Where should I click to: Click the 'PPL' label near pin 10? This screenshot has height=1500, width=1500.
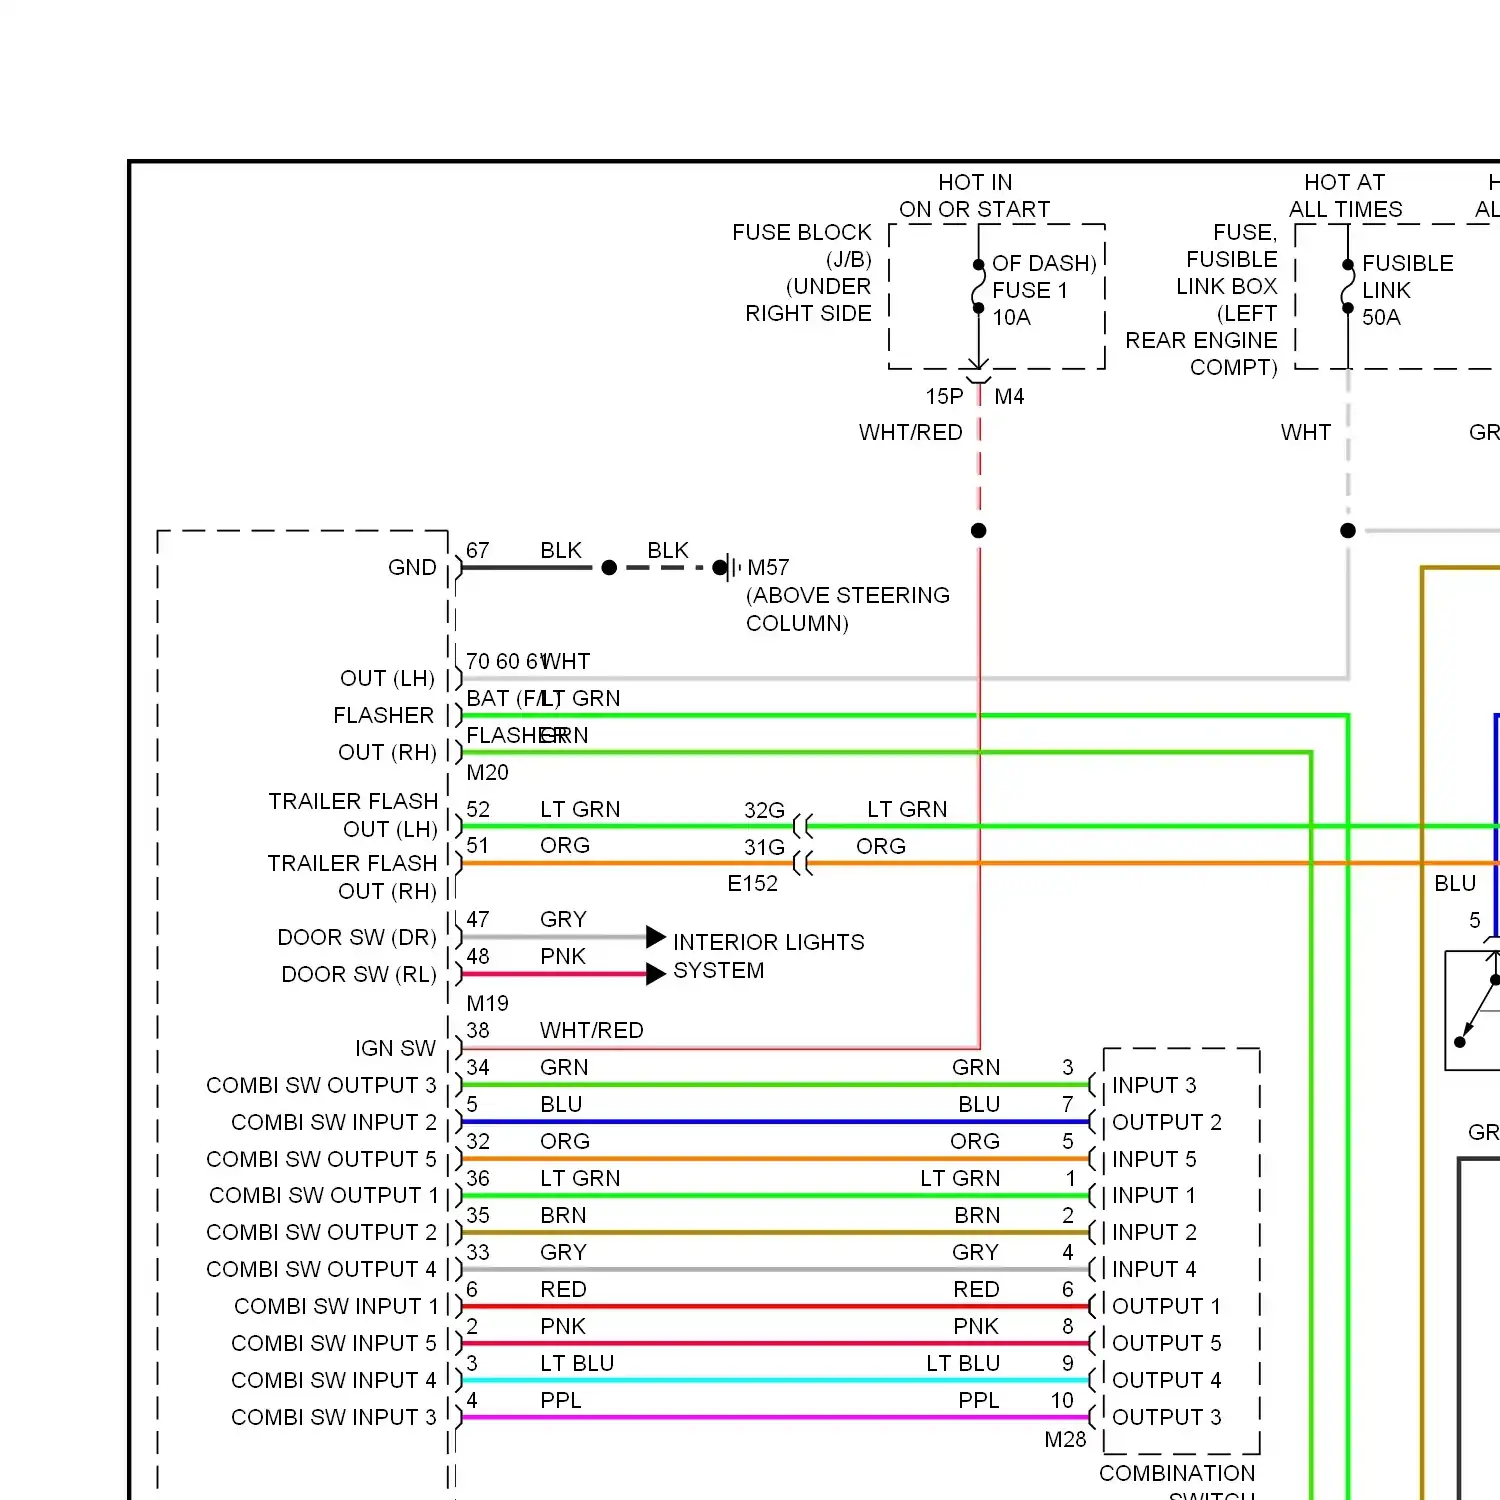(979, 1400)
